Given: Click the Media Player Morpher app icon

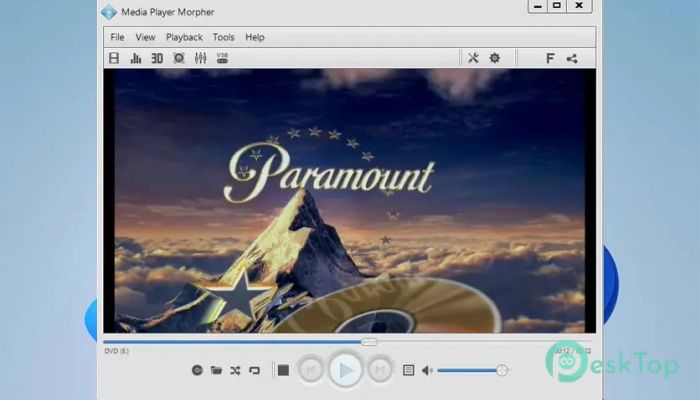Looking at the screenshot, I should point(109,12).
